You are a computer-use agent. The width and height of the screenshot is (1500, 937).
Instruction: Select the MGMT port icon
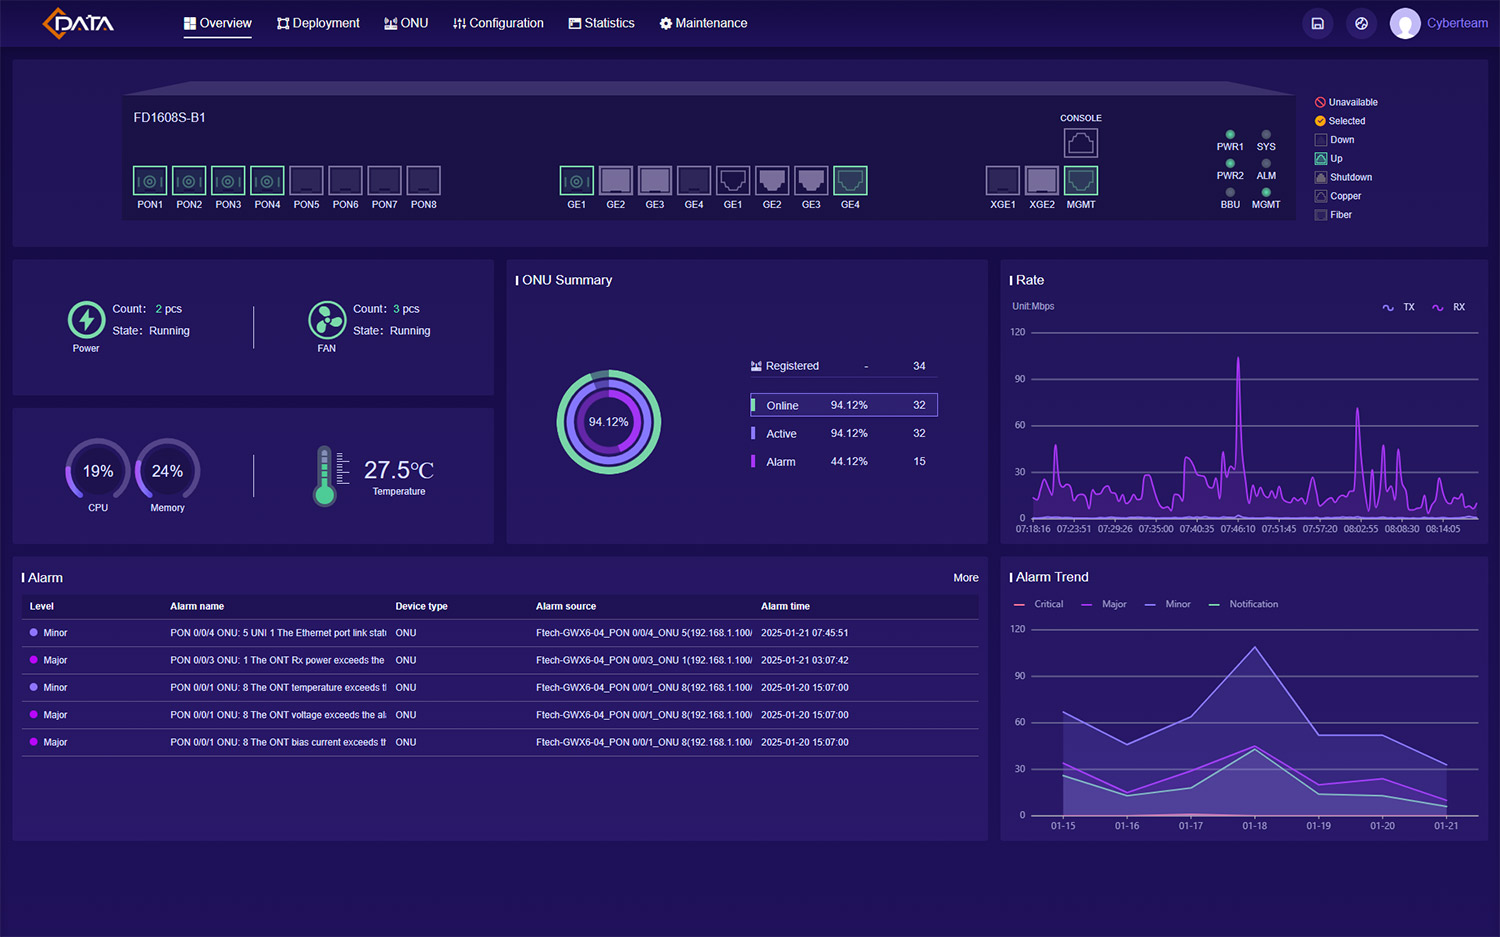[x=1080, y=181]
